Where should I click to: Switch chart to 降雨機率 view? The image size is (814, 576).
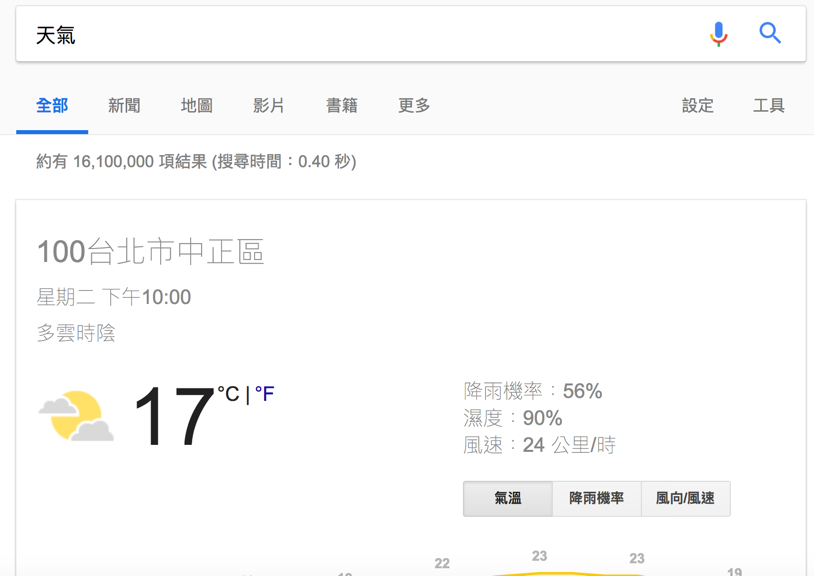click(596, 498)
